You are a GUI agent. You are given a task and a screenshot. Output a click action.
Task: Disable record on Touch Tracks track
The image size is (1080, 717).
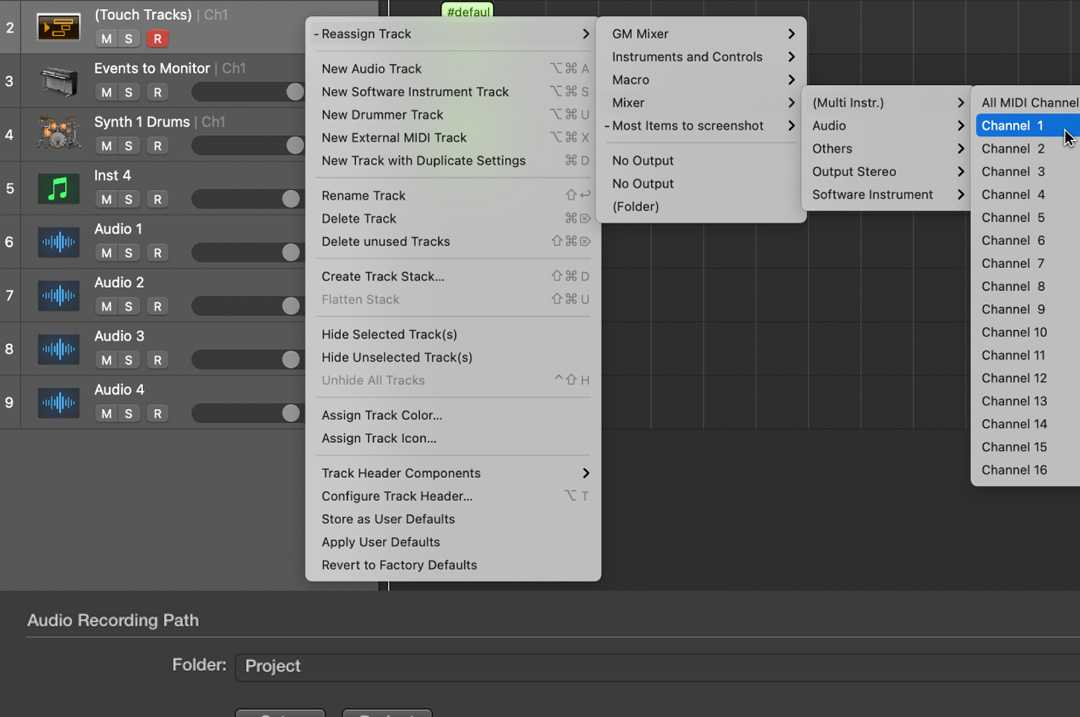(157, 39)
